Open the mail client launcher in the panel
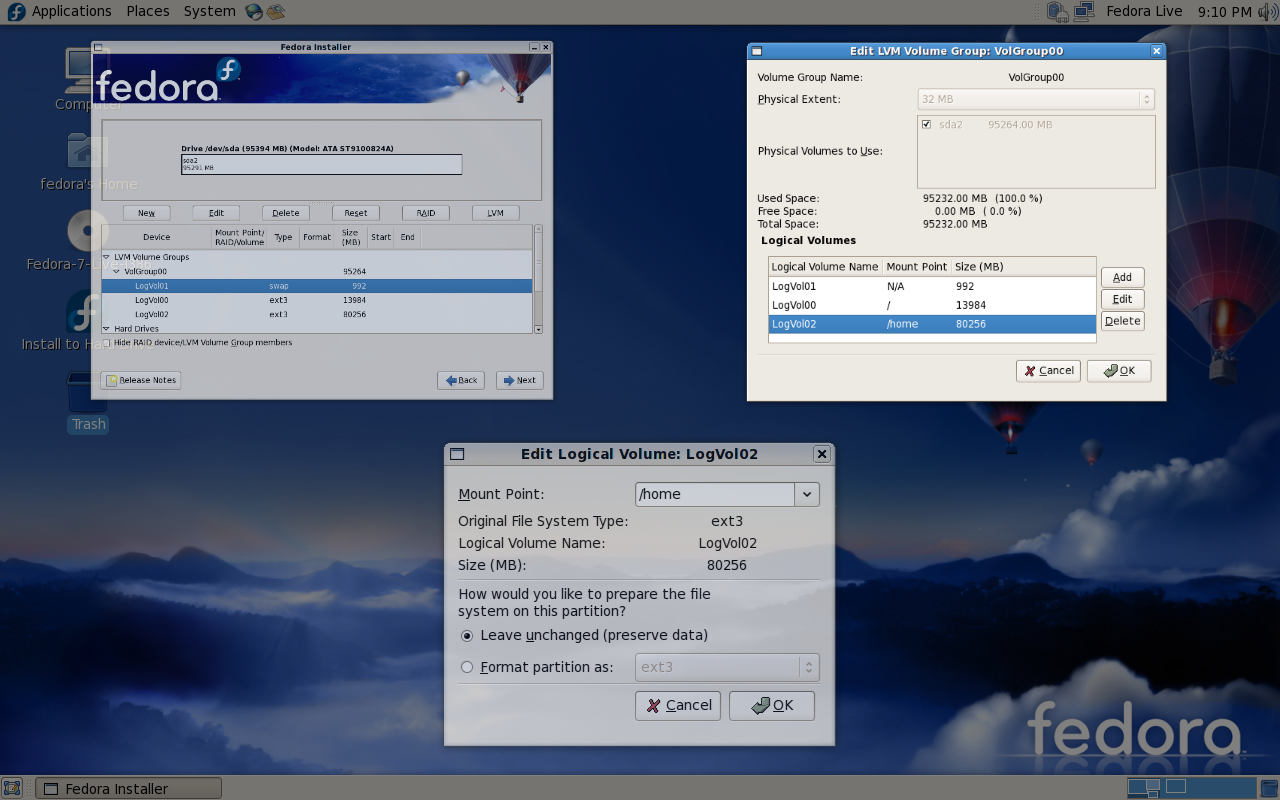This screenshot has width=1280, height=800. coord(275,12)
